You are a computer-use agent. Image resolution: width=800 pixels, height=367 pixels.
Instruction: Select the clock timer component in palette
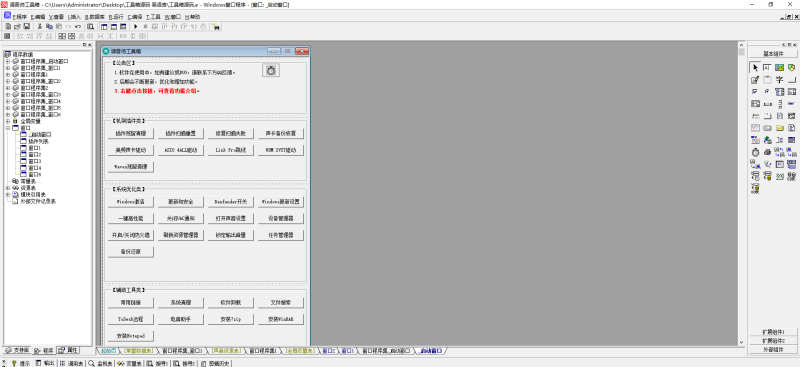pyautogui.click(x=755, y=152)
